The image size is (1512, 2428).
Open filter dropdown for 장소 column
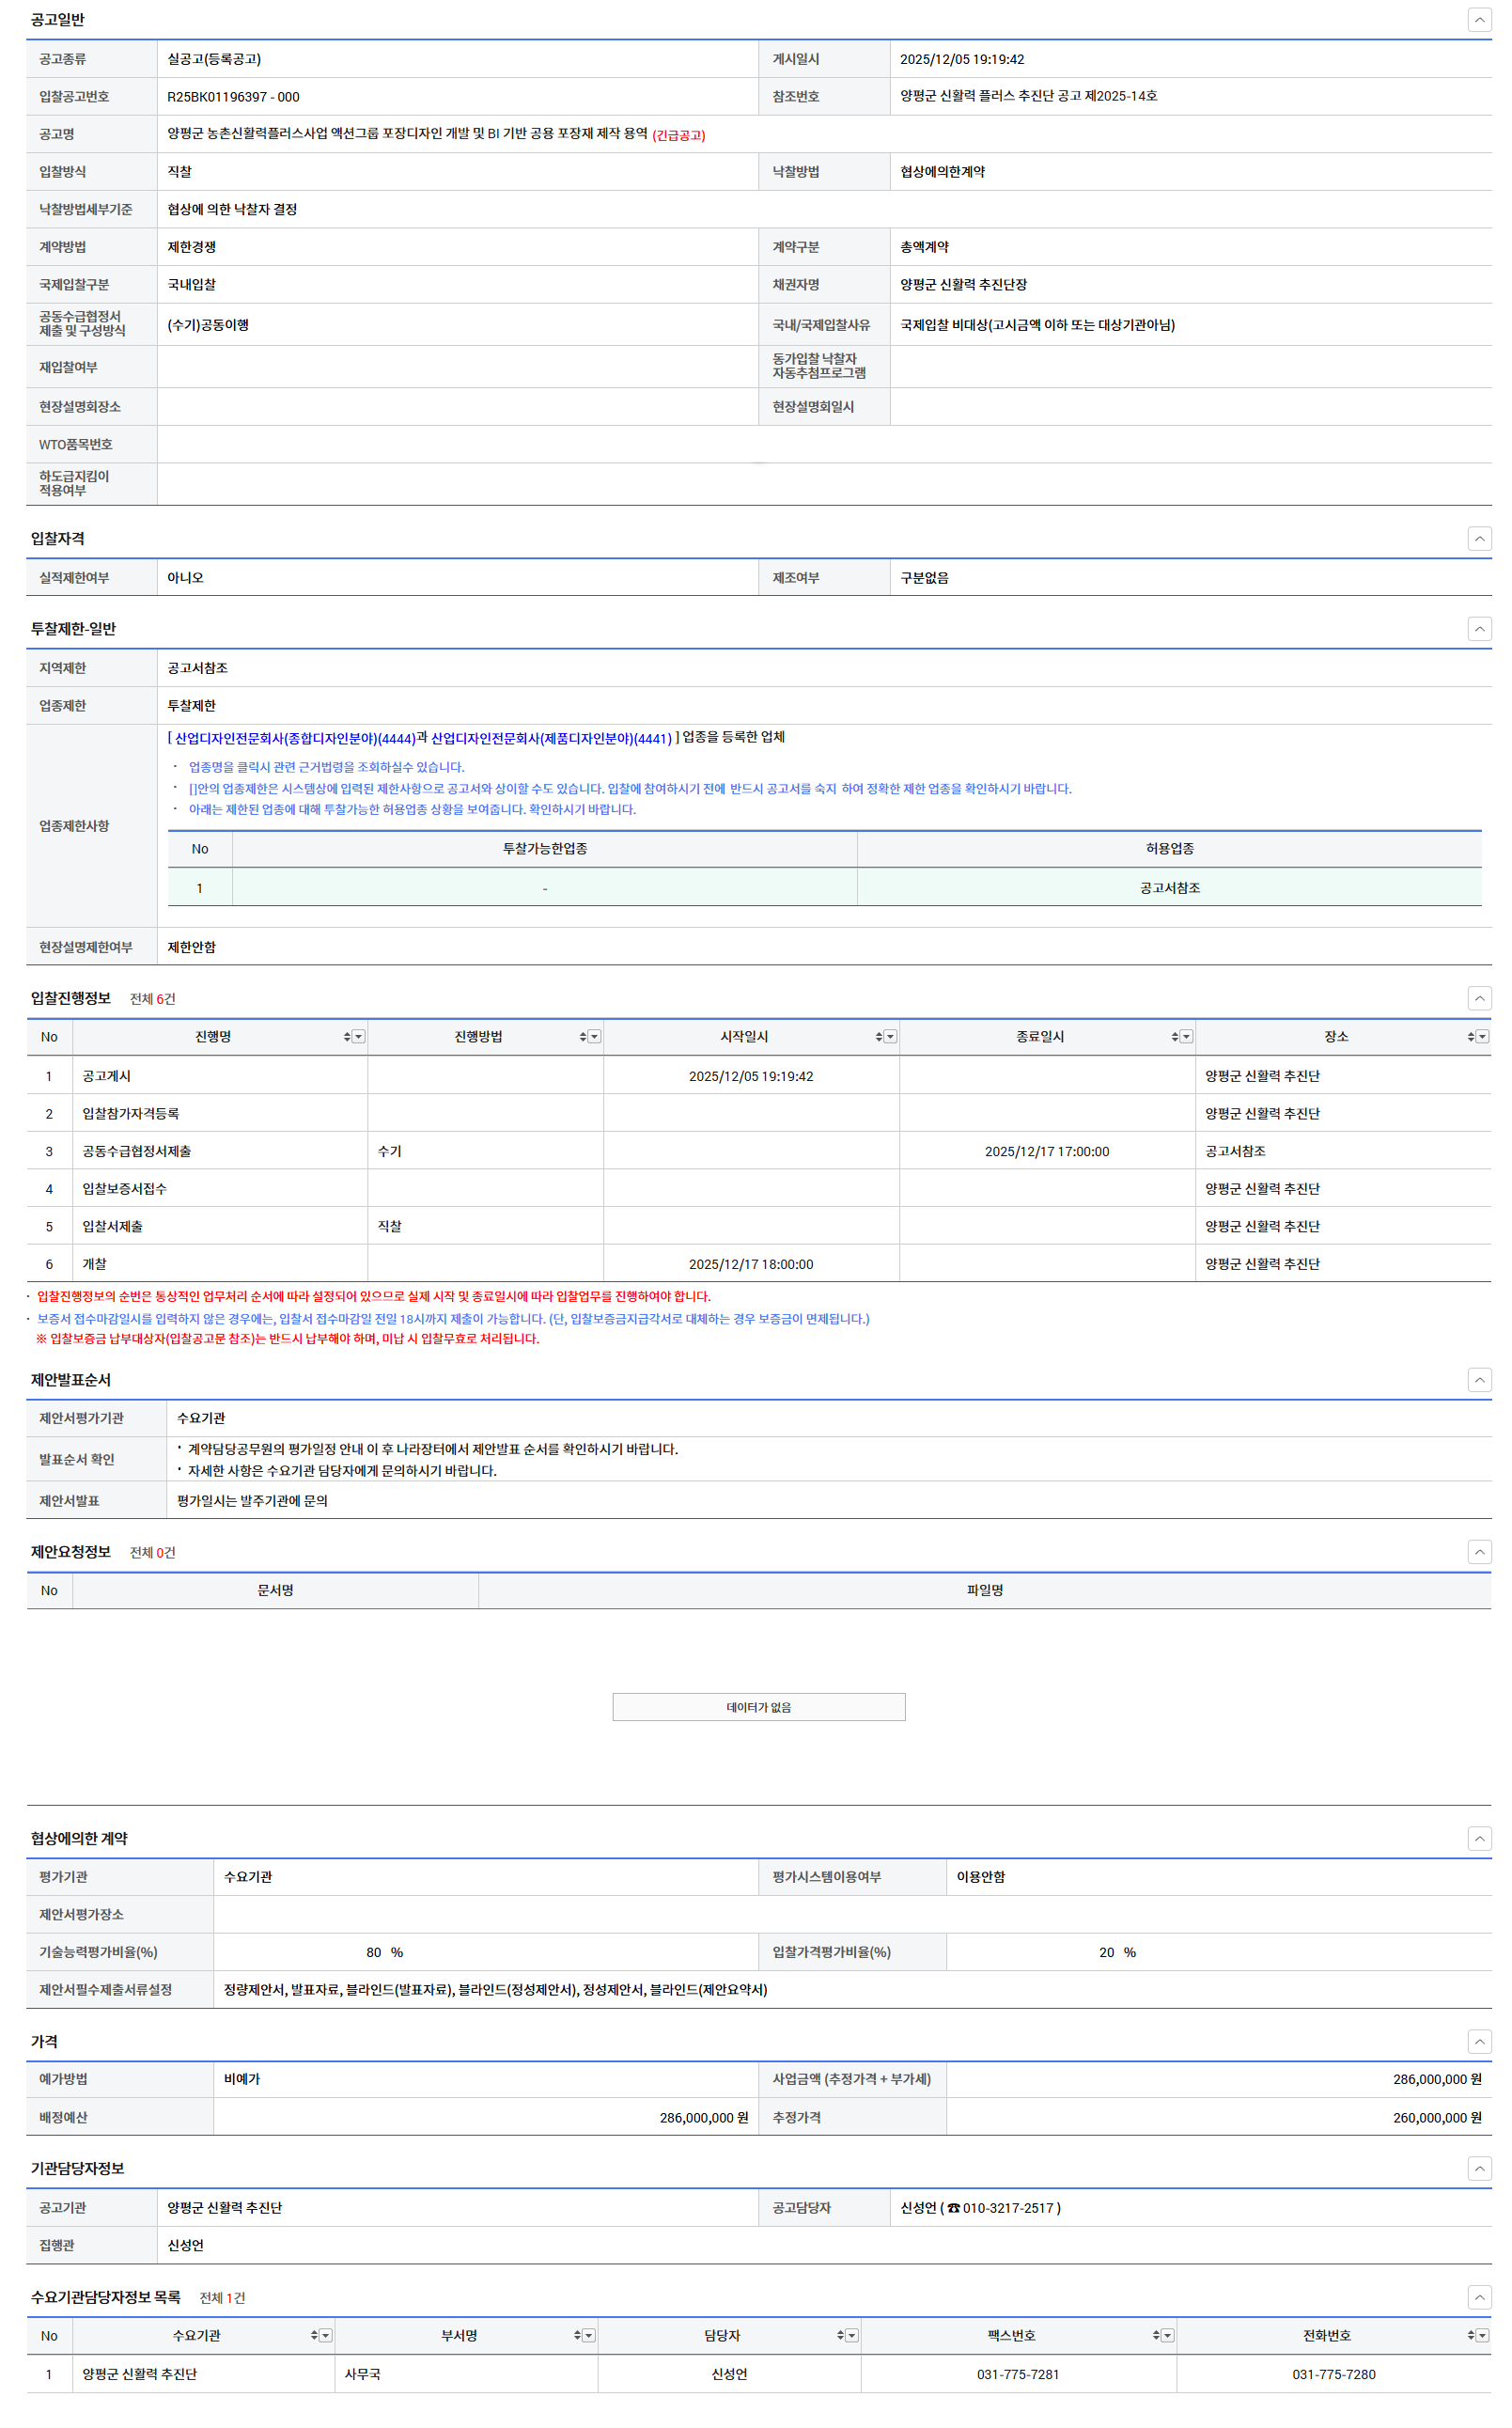(1482, 1037)
